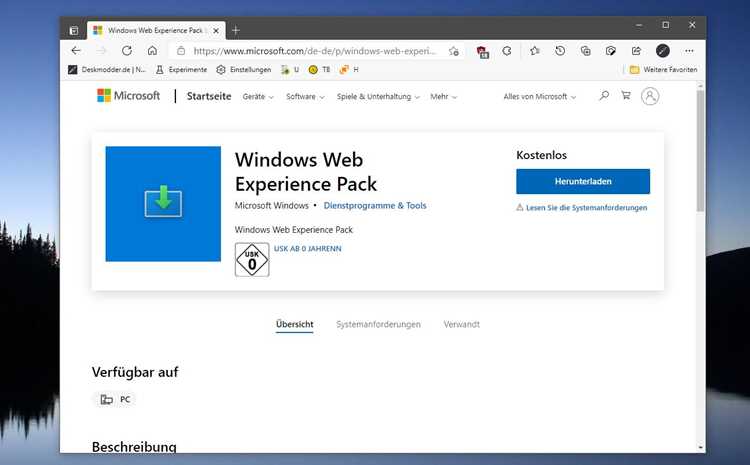The height and width of the screenshot is (465, 750).
Task: Expand the Mehr navigation dropdown
Action: click(x=443, y=97)
